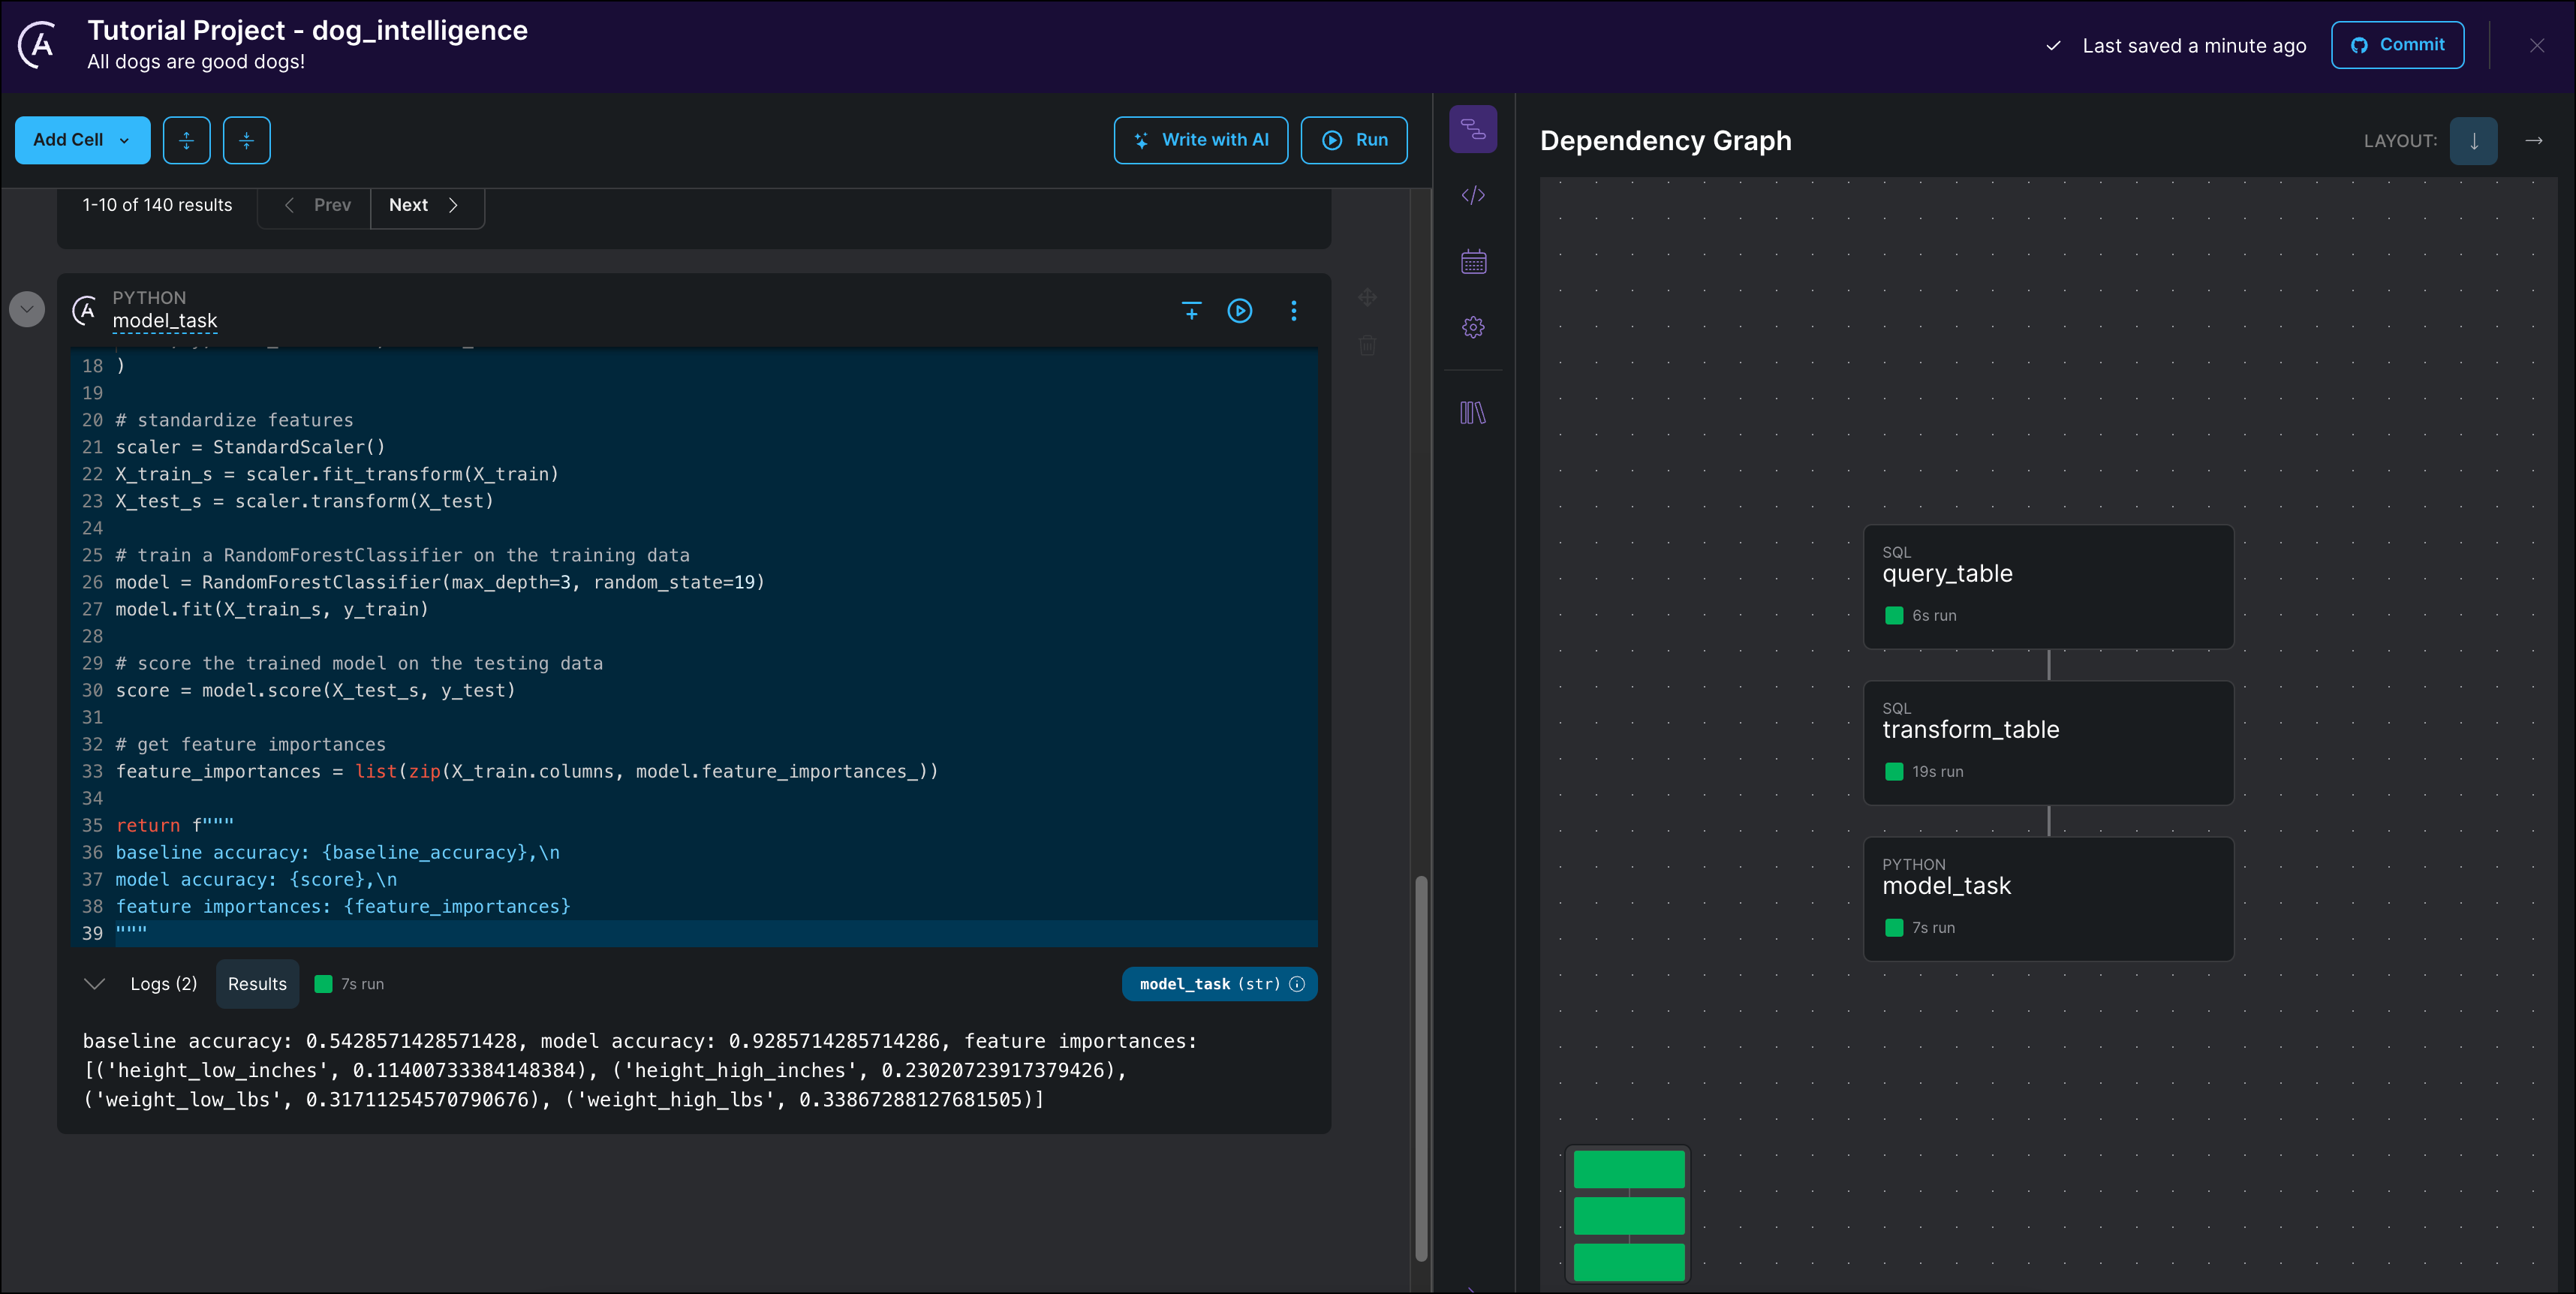2576x1294 pixels.
Task: Open the dependency graph sidebar icon
Action: 1473,129
